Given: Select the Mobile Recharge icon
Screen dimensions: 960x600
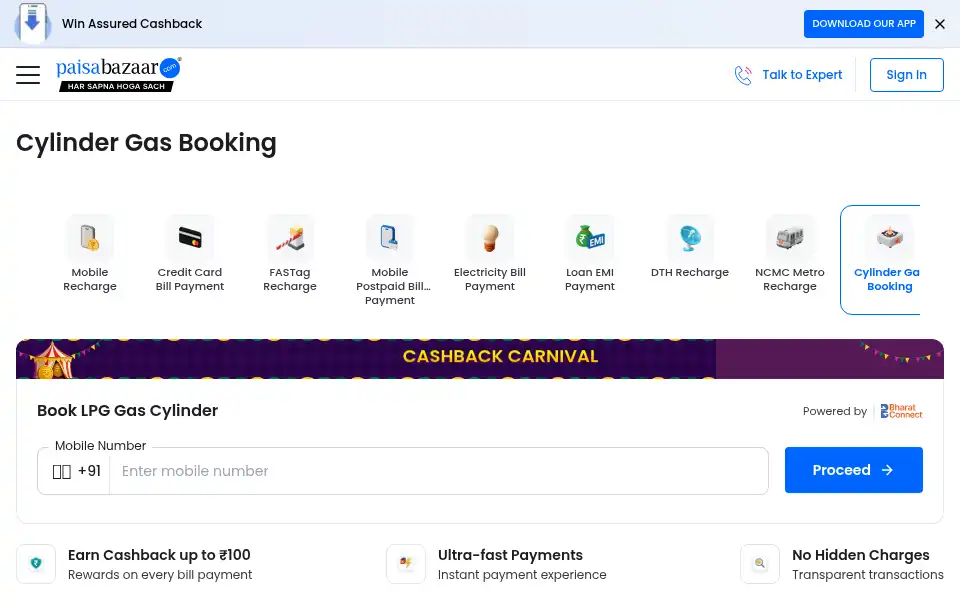Looking at the screenshot, I should [x=90, y=238].
